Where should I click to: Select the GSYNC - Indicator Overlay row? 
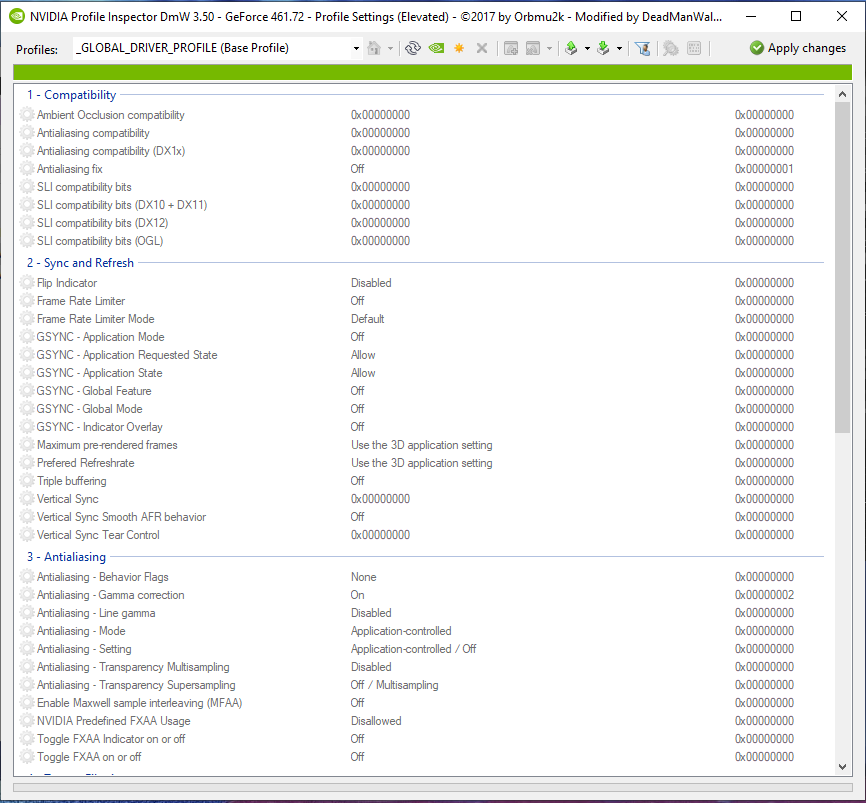[x=424, y=427]
